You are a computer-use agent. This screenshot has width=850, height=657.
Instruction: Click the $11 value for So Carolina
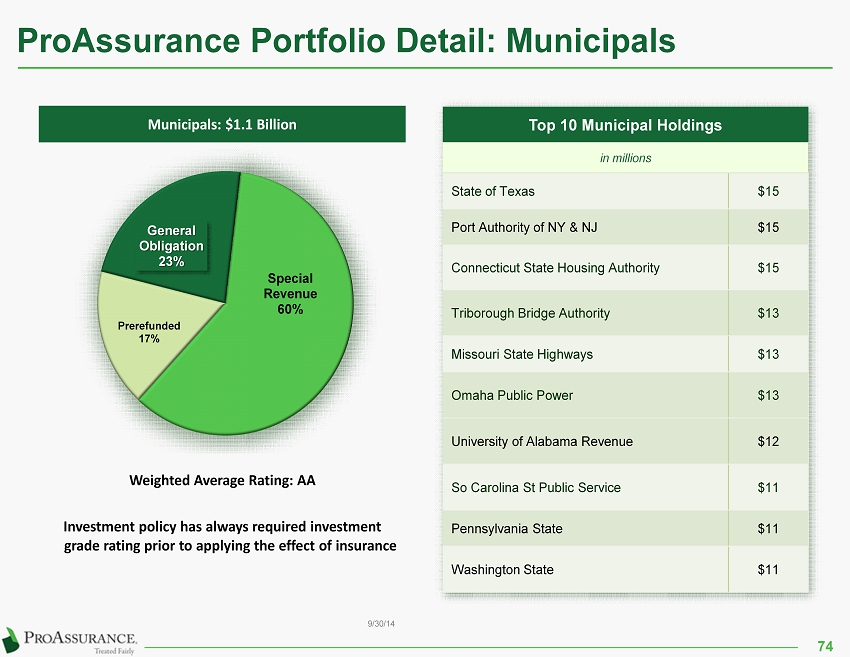click(x=768, y=487)
